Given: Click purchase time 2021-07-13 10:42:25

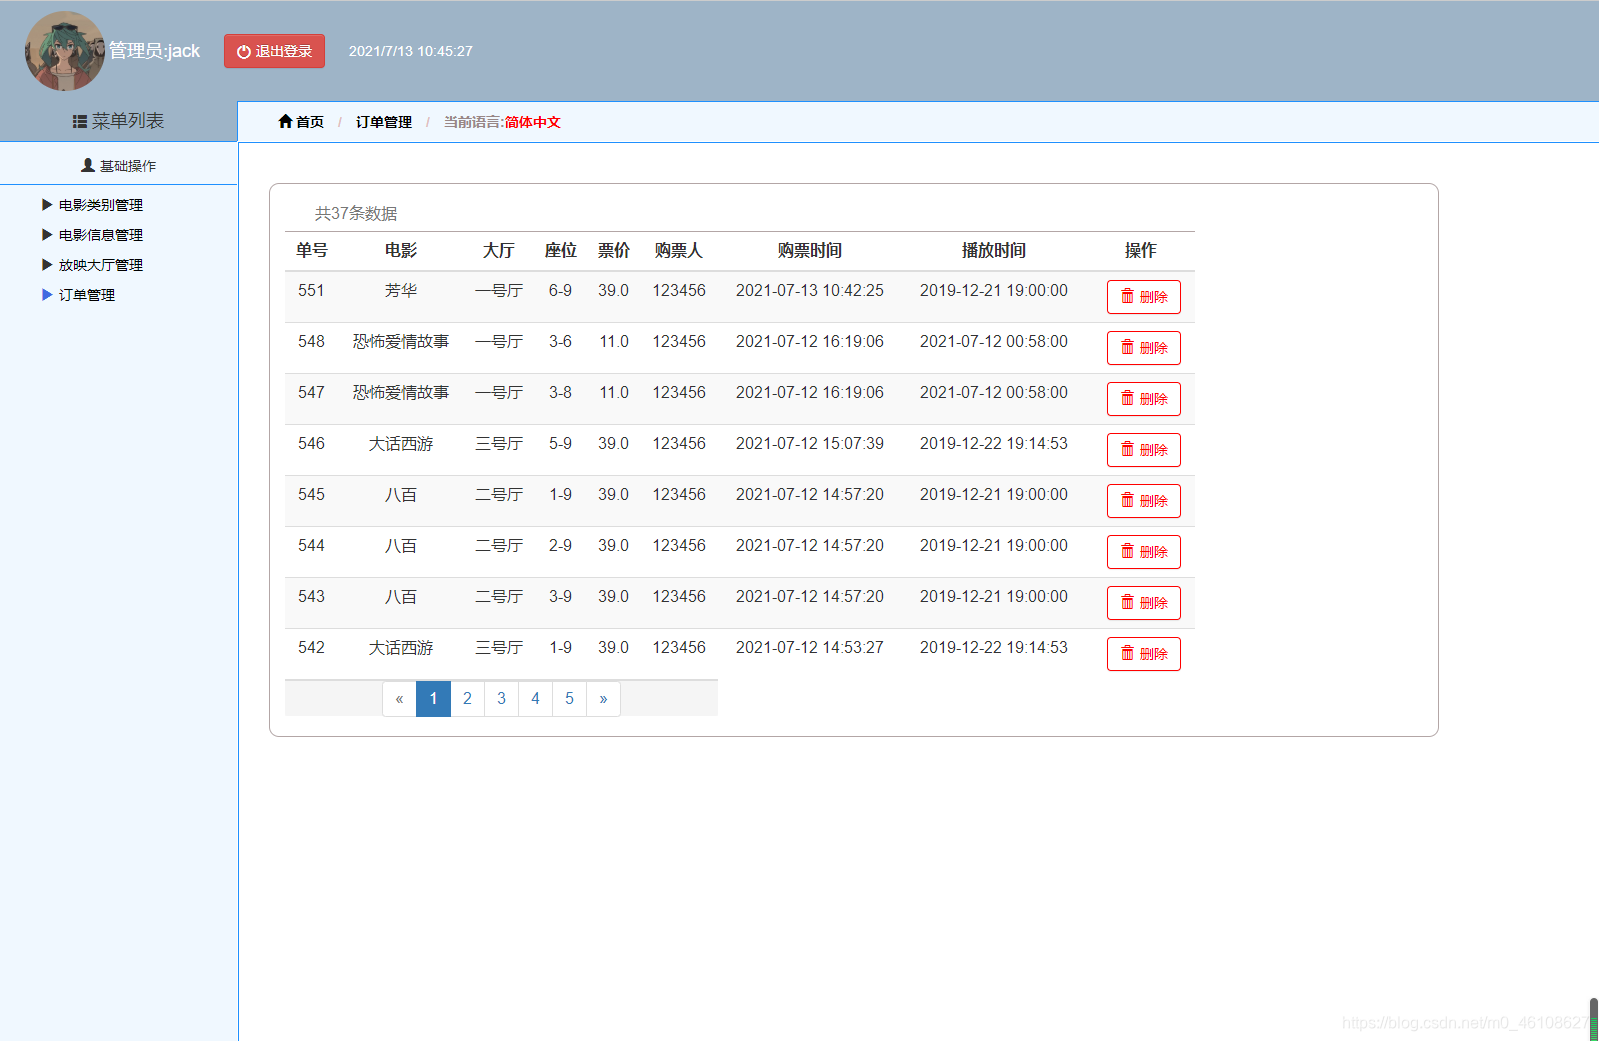Looking at the screenshot, I should pos(810,291).
